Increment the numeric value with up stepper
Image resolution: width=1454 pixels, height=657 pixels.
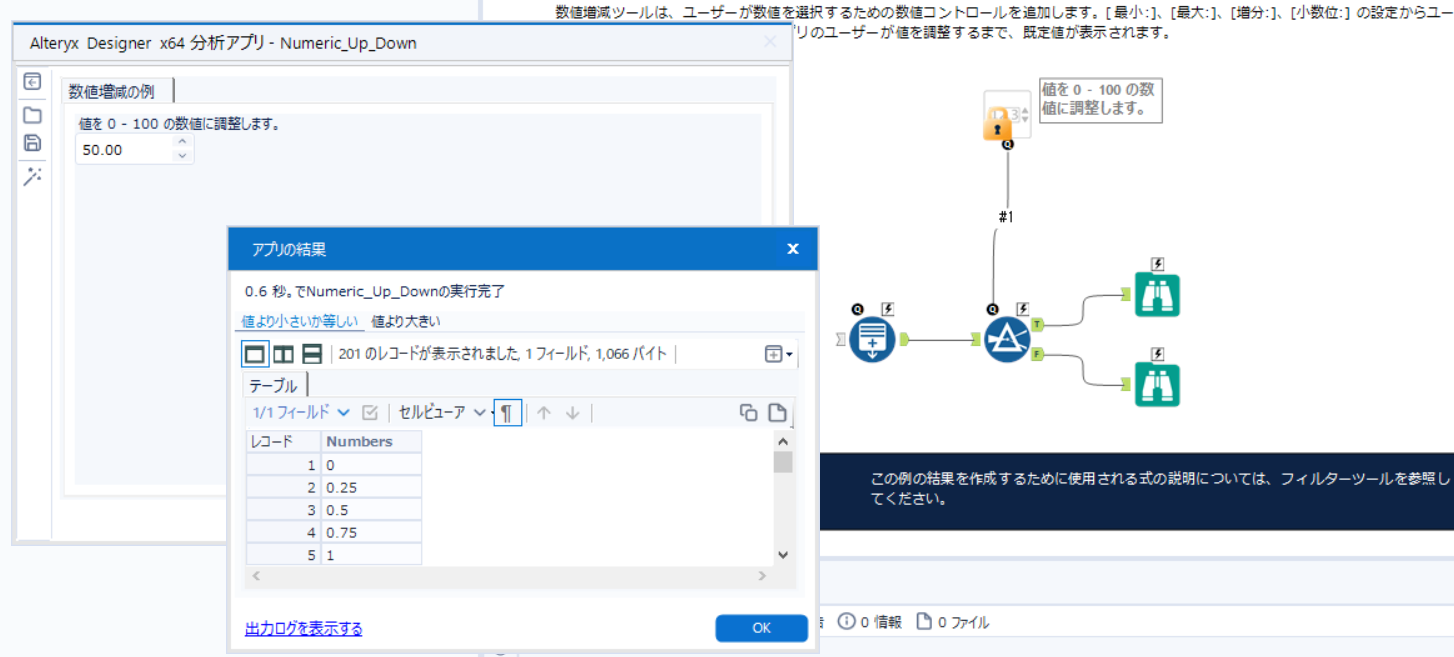[182, 143]
